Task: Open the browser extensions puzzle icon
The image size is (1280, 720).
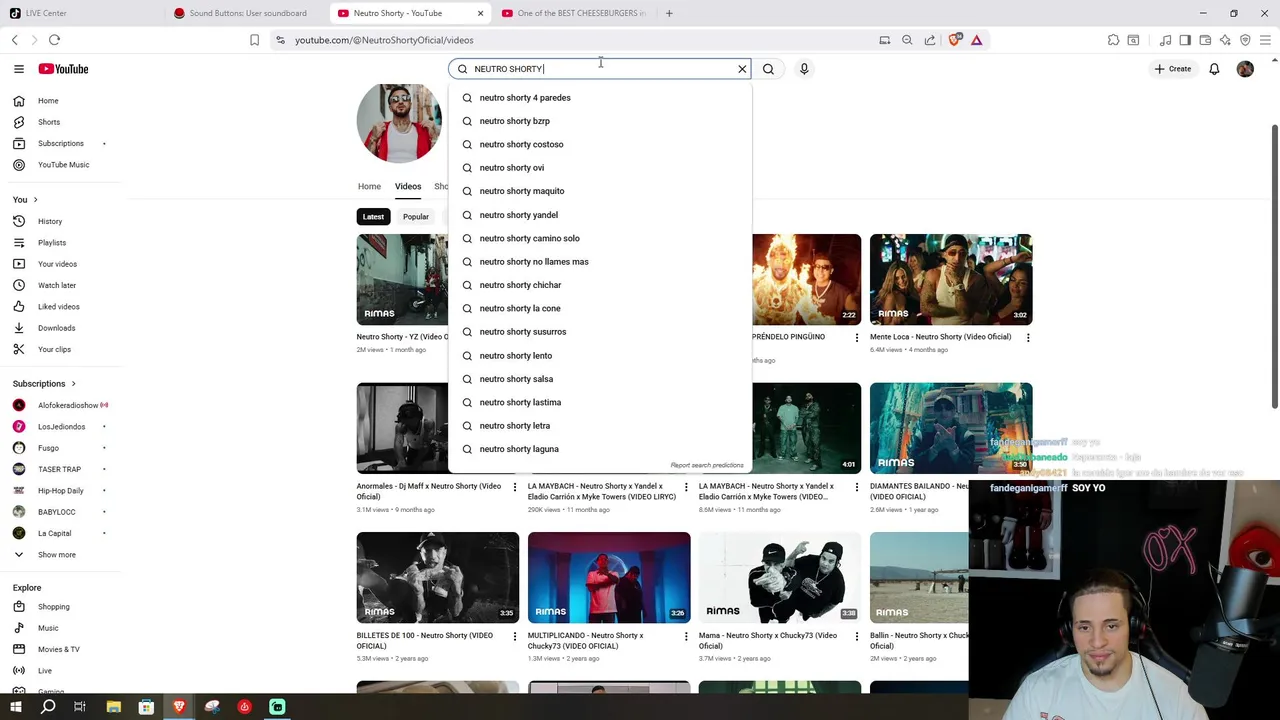Action: pos(1113,40)
